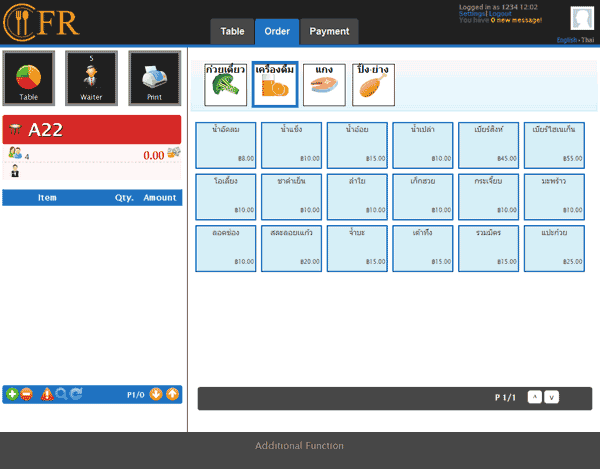Click the magnifier search icon in order bar

[61, 394]
